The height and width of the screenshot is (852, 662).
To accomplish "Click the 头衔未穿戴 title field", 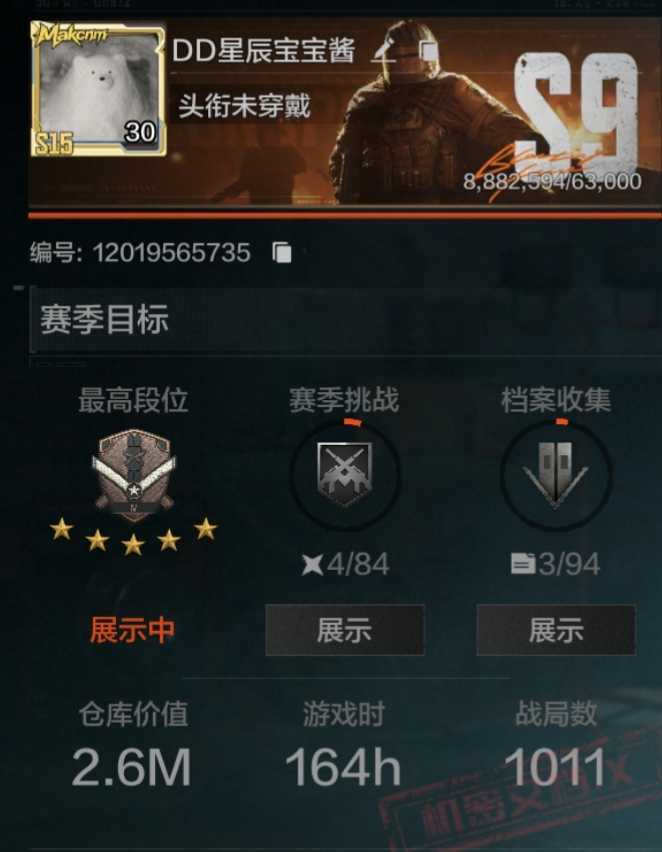I will point(245,105).
